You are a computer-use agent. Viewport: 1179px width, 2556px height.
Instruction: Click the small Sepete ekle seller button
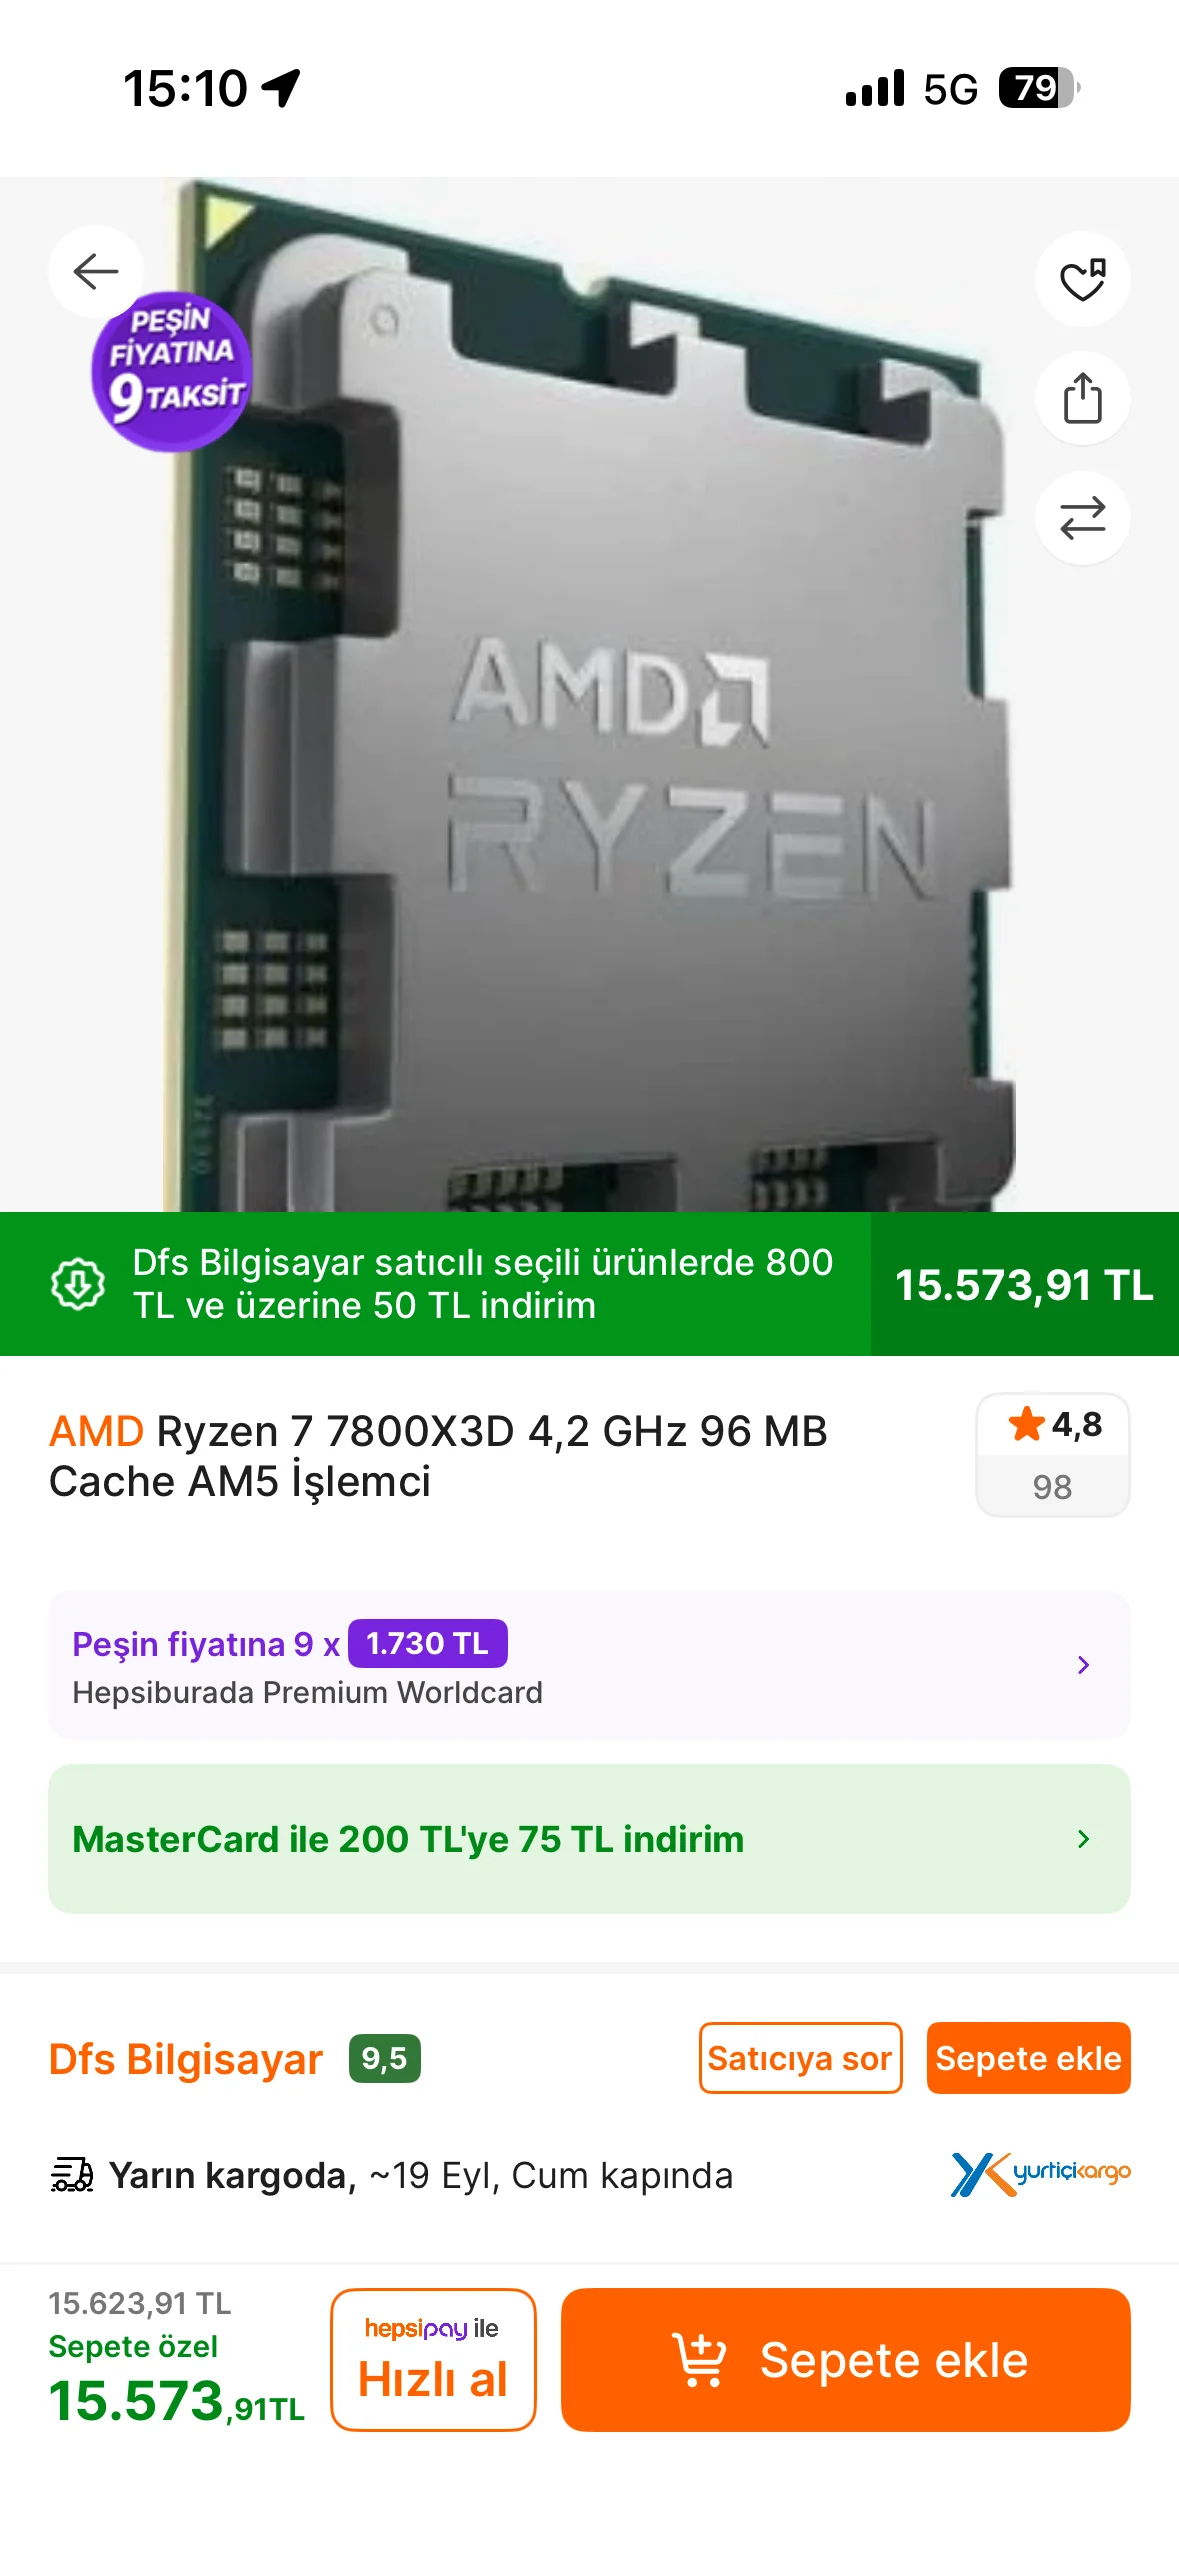[x=1028, y=2058]
